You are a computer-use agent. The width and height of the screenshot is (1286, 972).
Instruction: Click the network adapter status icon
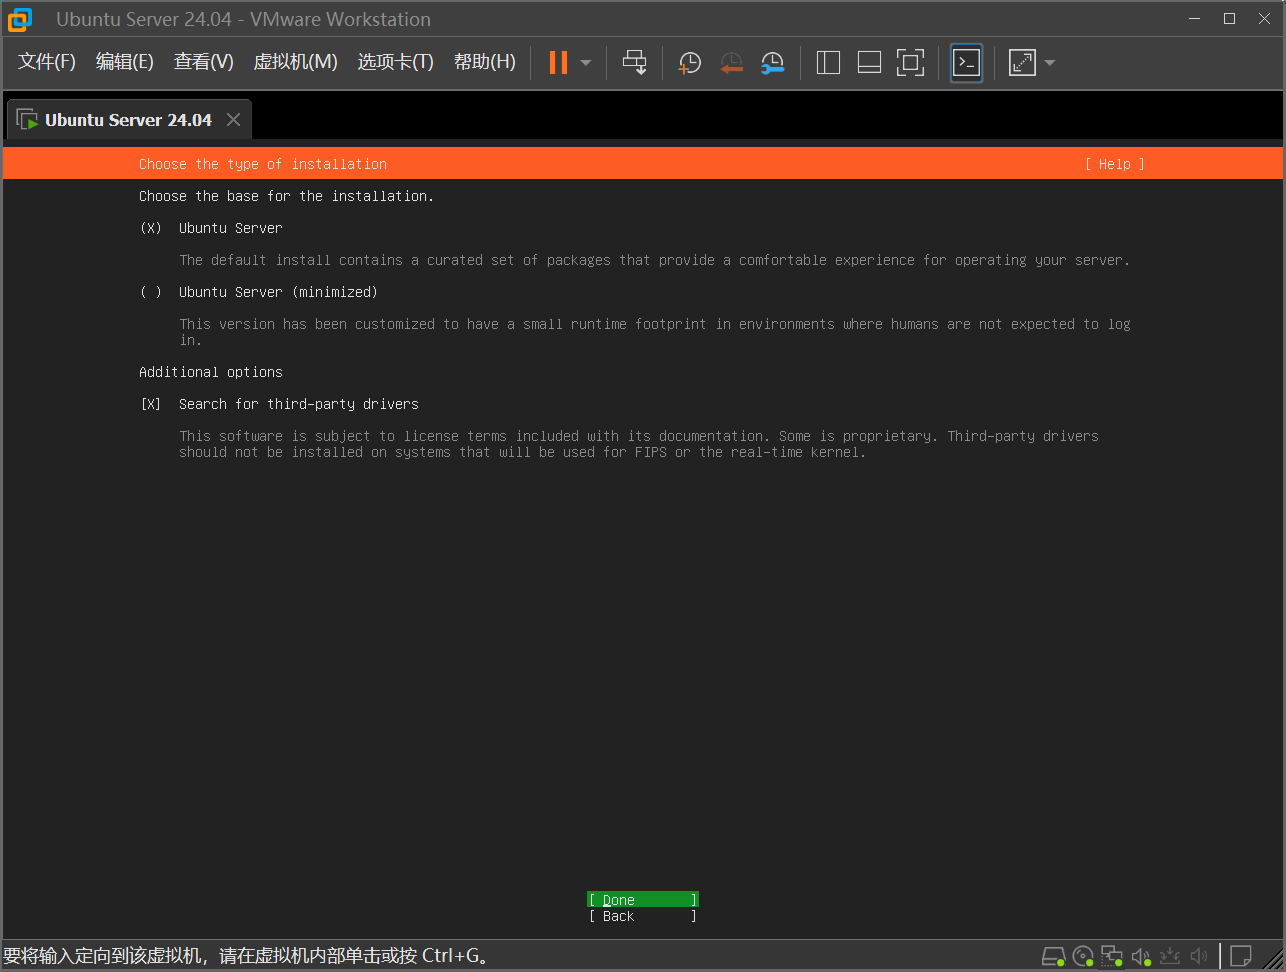tap(1112, 957)
